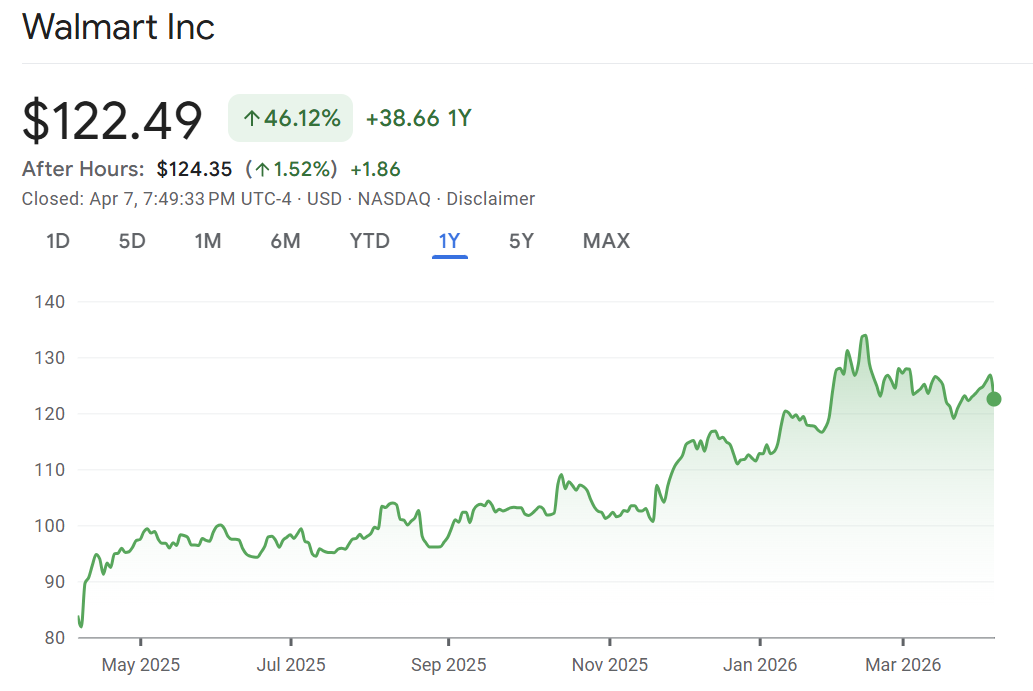Click the Nov 2025 axis label
Viewport: 1033px width, 691px height.
pyautogui.click(x=608, y=664)
